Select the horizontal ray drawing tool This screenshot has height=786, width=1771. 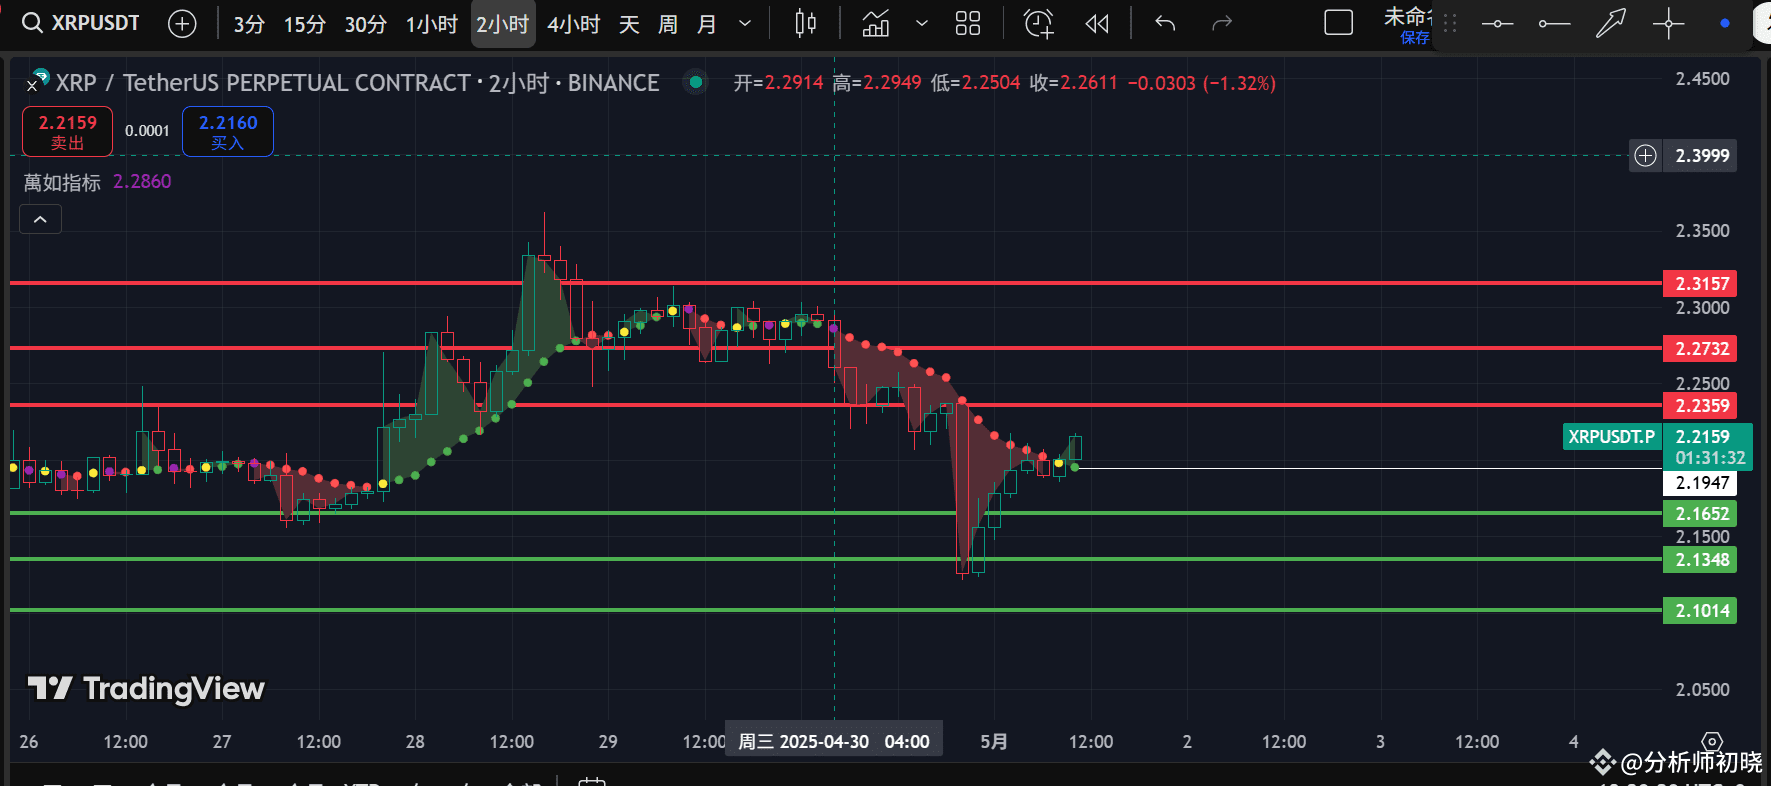click(1554, 23)
